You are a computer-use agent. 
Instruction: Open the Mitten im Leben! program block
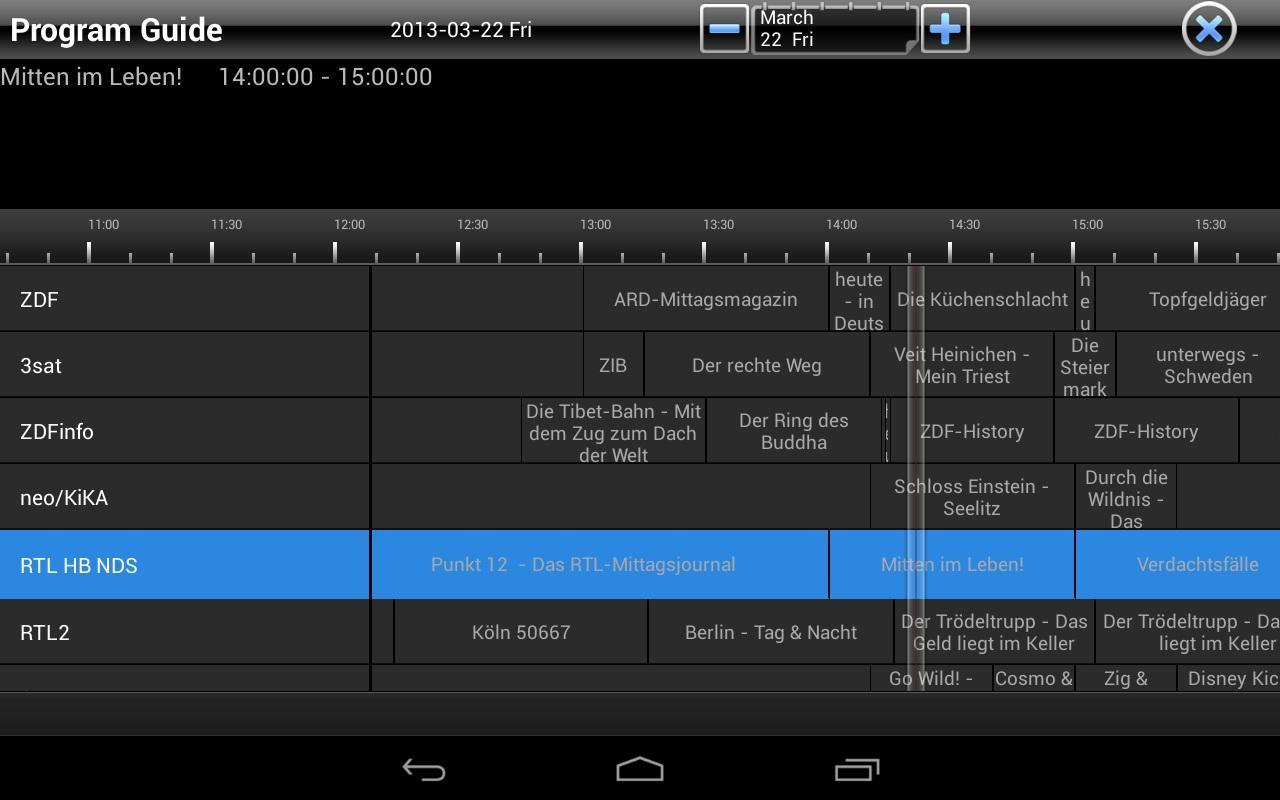pyautogui.click(x=952, y=565)
